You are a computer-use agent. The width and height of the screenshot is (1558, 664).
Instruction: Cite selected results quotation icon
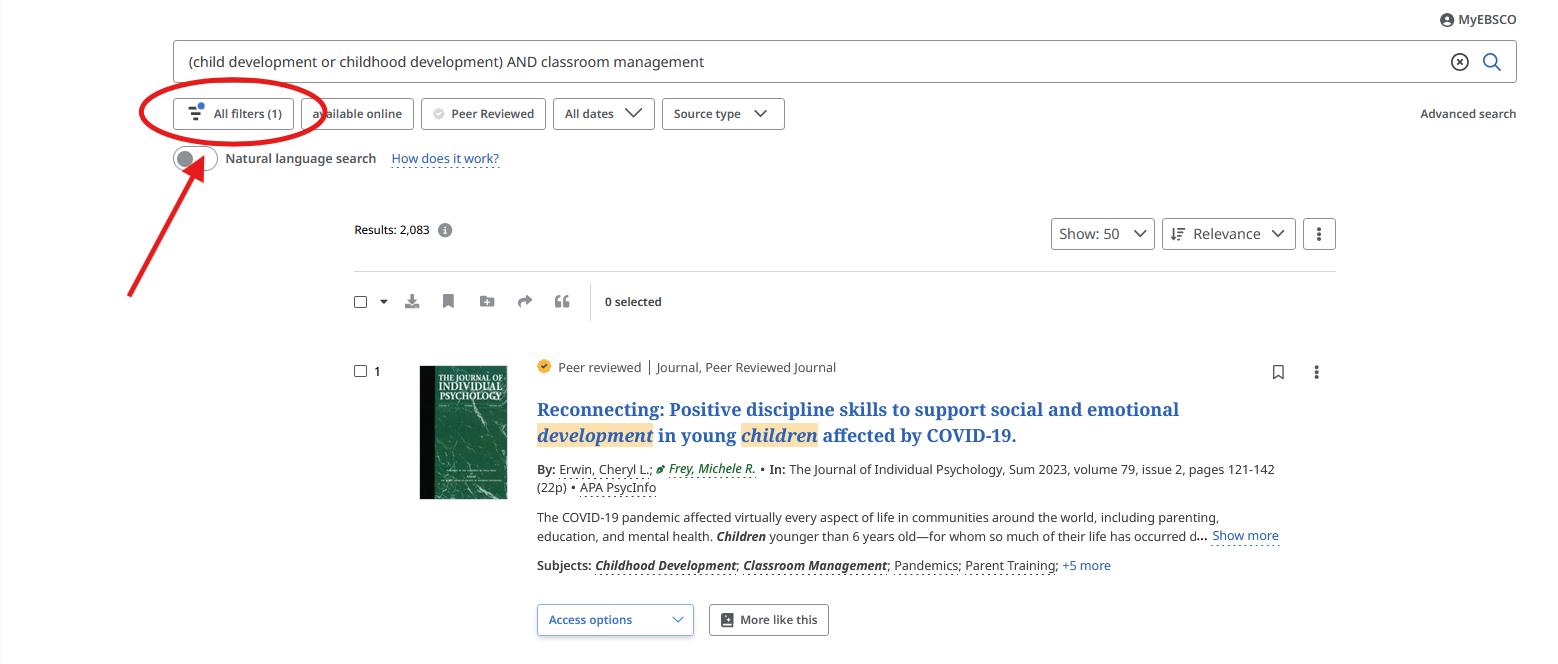562,301
